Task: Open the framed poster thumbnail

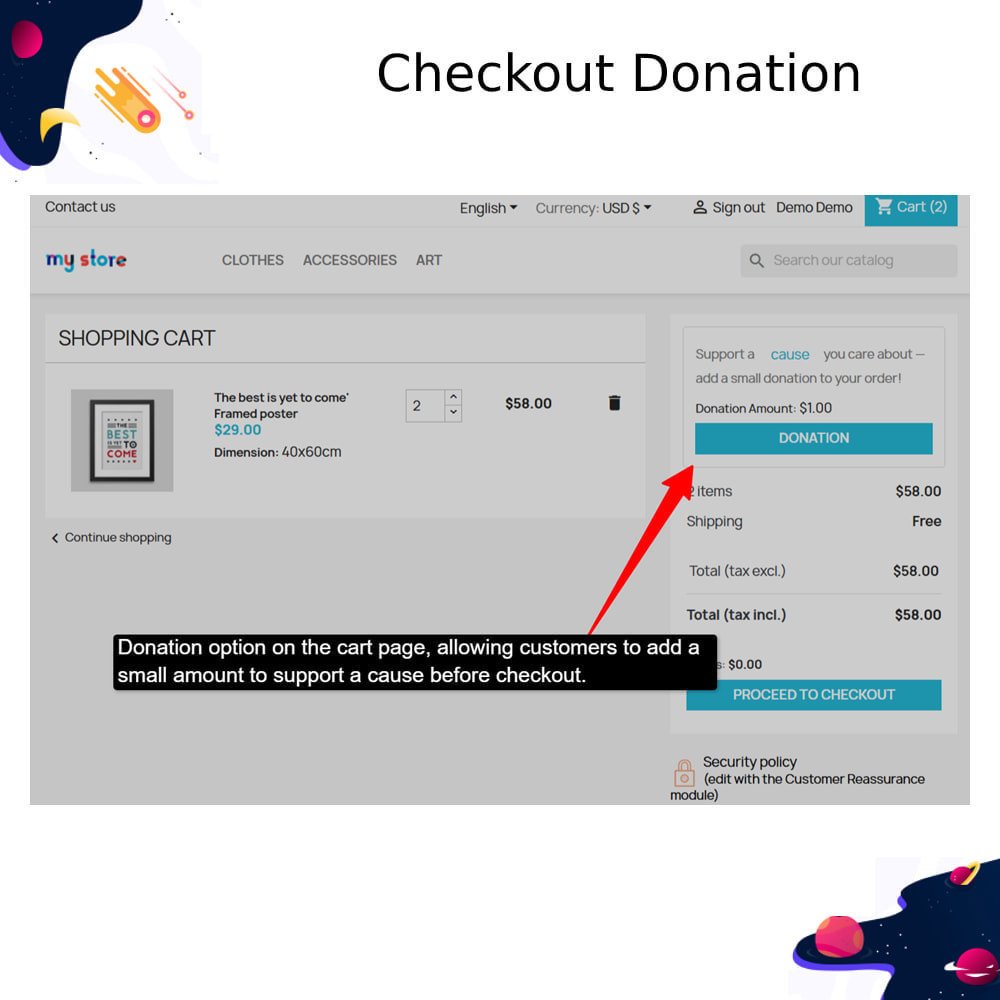Action: coord(122,440)
